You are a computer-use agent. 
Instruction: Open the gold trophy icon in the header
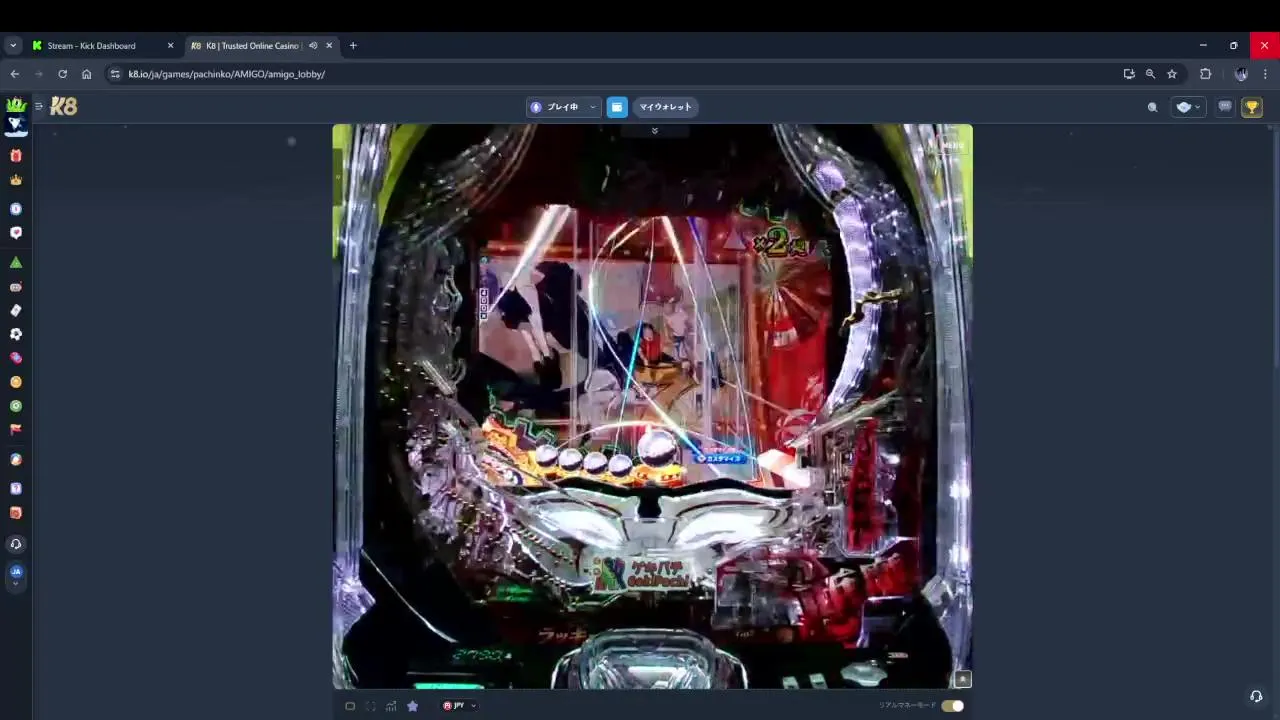1252,107
